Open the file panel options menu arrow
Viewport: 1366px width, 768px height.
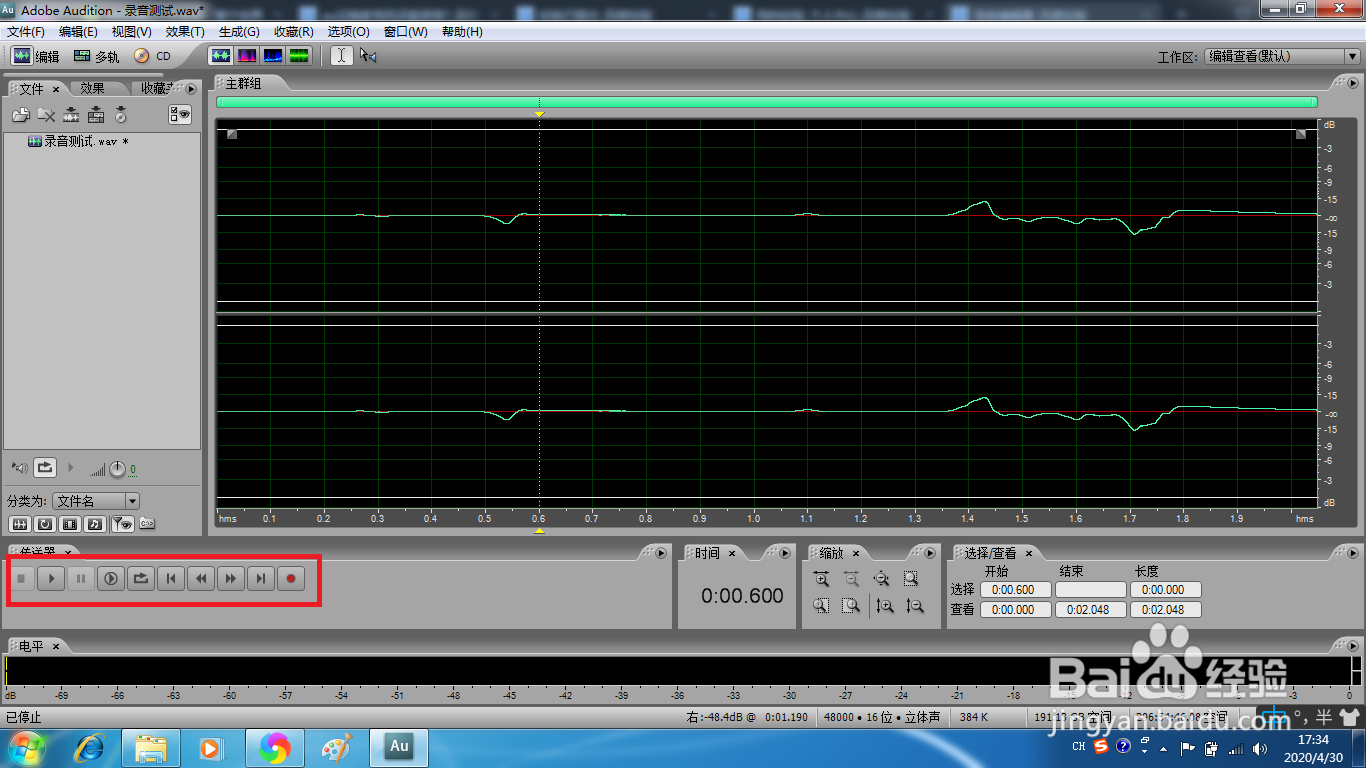click(191, 89)
